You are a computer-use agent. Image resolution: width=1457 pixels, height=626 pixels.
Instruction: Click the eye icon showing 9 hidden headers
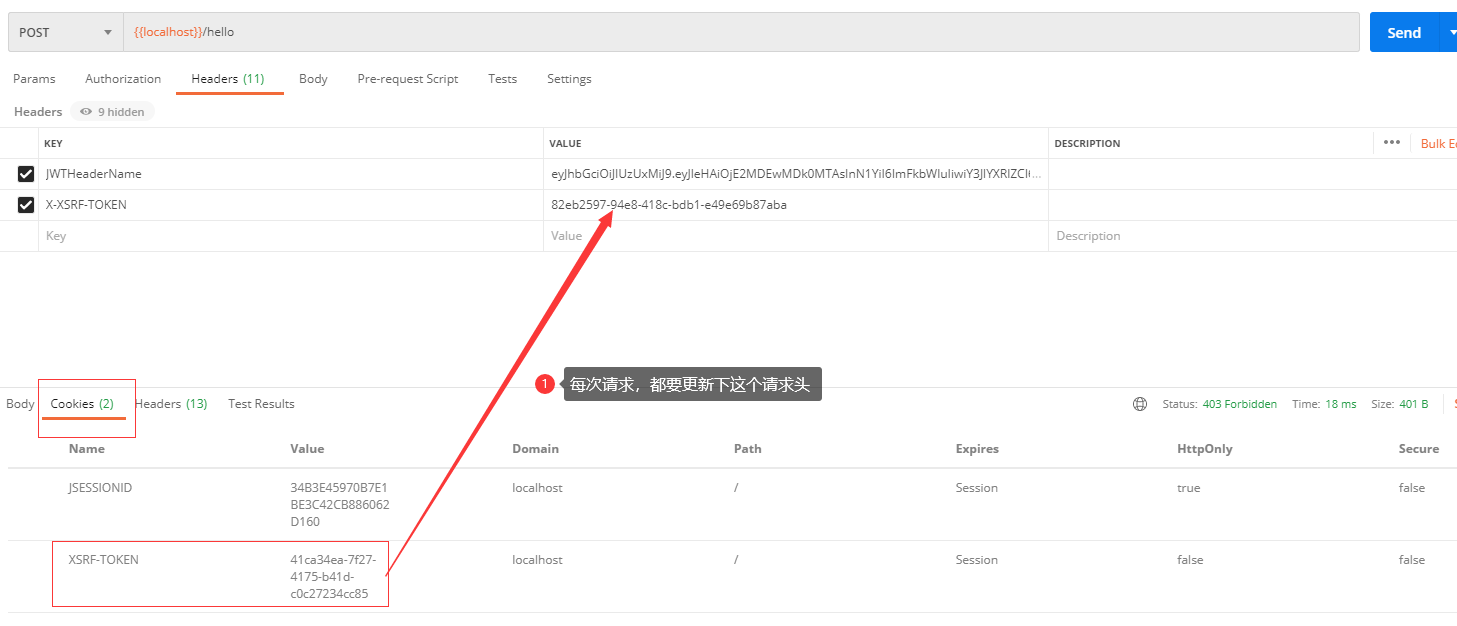point(111,111)
